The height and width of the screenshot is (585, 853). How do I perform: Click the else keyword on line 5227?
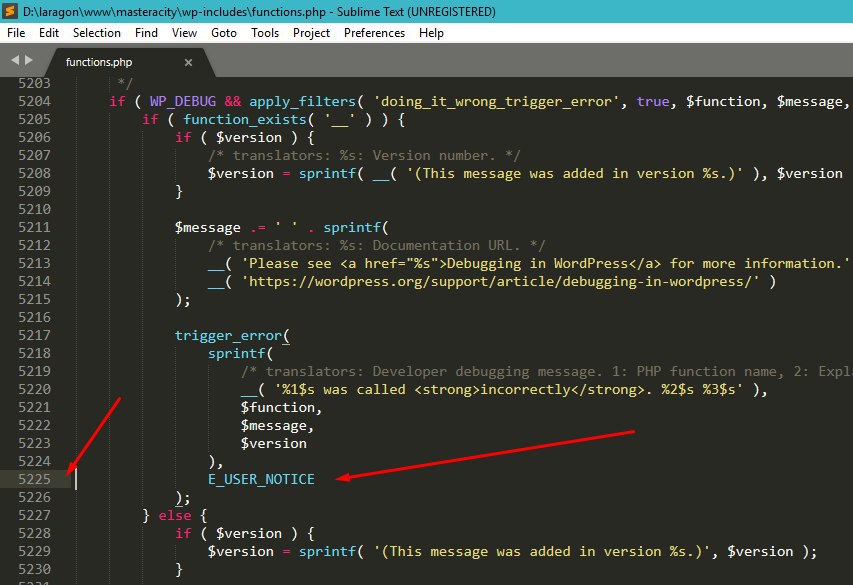pos(175,515)
